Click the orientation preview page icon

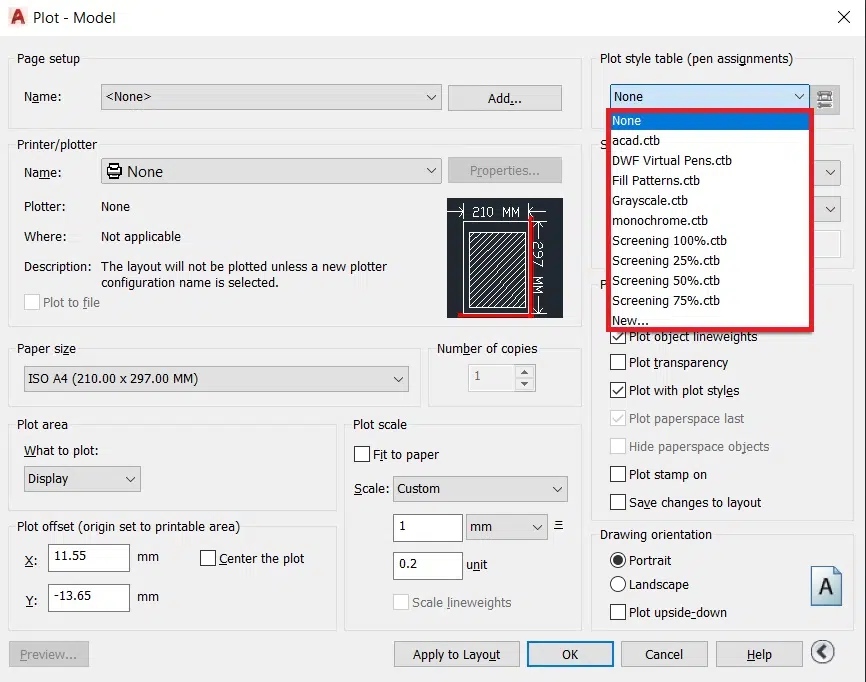pos(825,587)
